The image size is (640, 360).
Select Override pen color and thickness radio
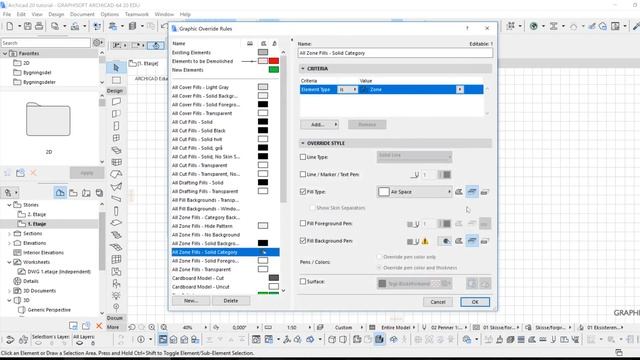click(379, 268)
